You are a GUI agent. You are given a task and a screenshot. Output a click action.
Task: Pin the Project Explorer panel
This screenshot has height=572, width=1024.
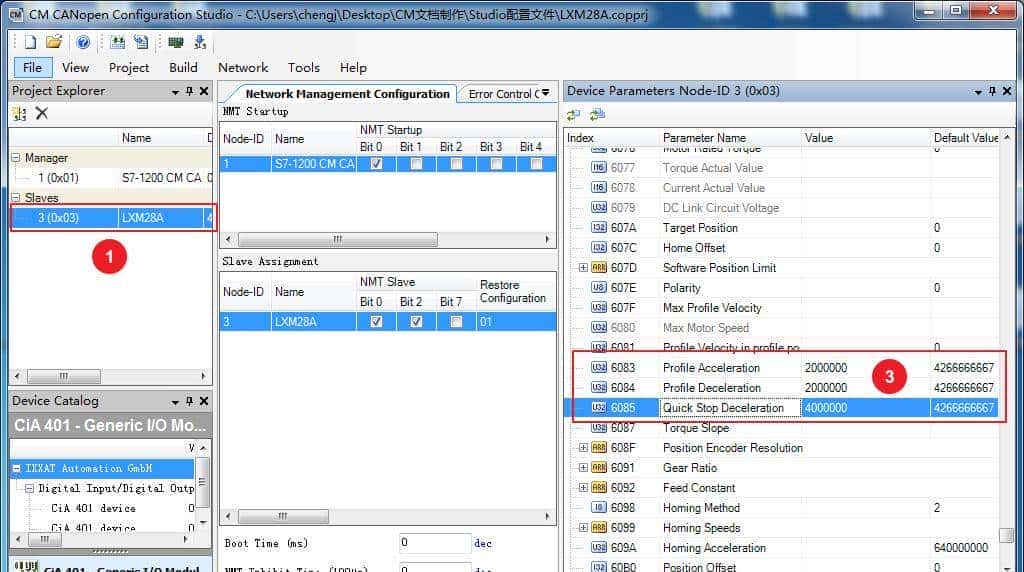pyautogui.click(x=188, y=91)
